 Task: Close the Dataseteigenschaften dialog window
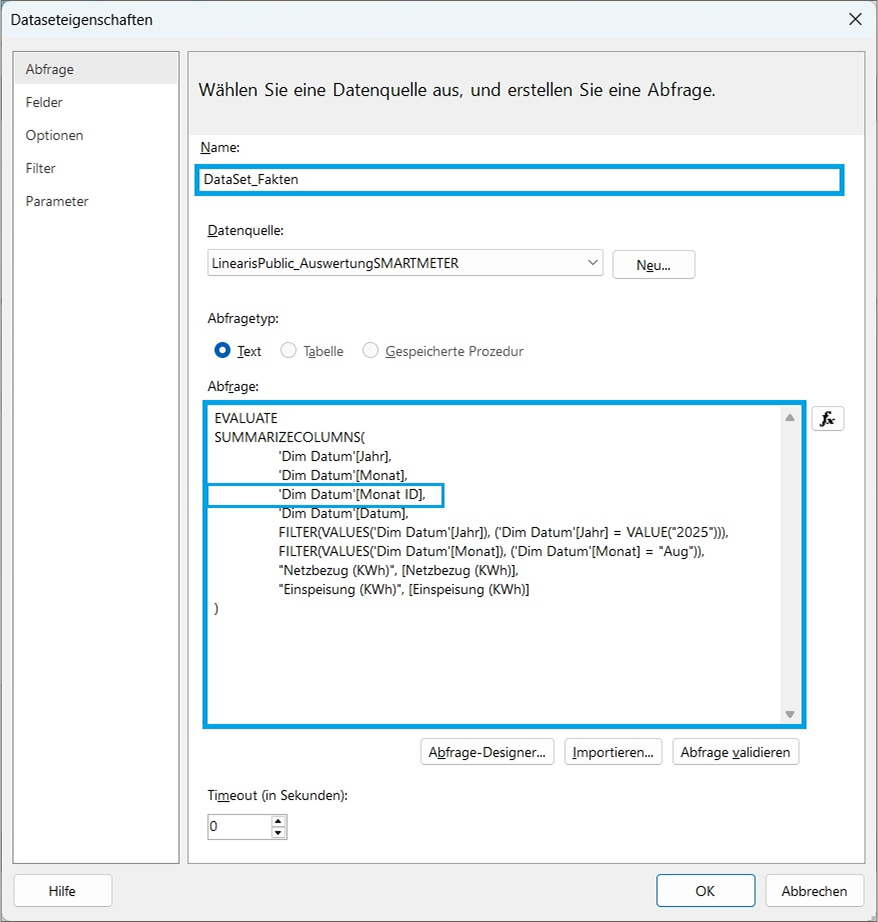pos(854,19)
